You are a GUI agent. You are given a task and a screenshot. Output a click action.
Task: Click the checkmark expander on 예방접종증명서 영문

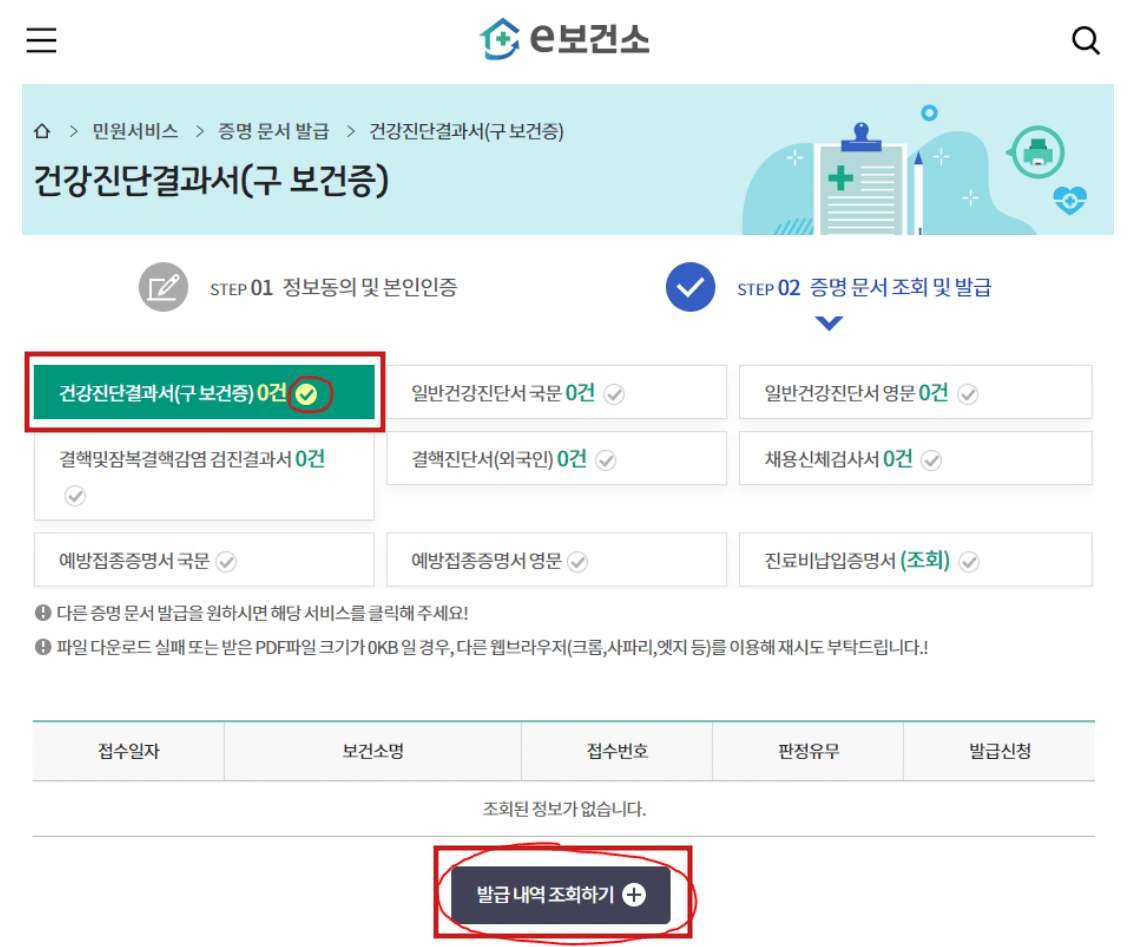(576, 560)
